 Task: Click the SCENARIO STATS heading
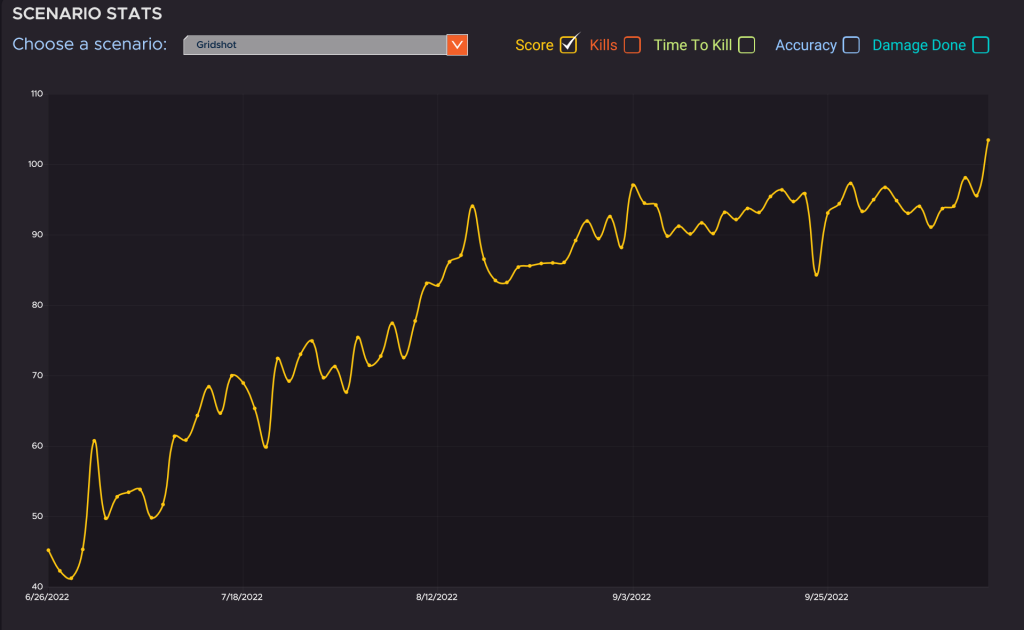click(87, 14)
